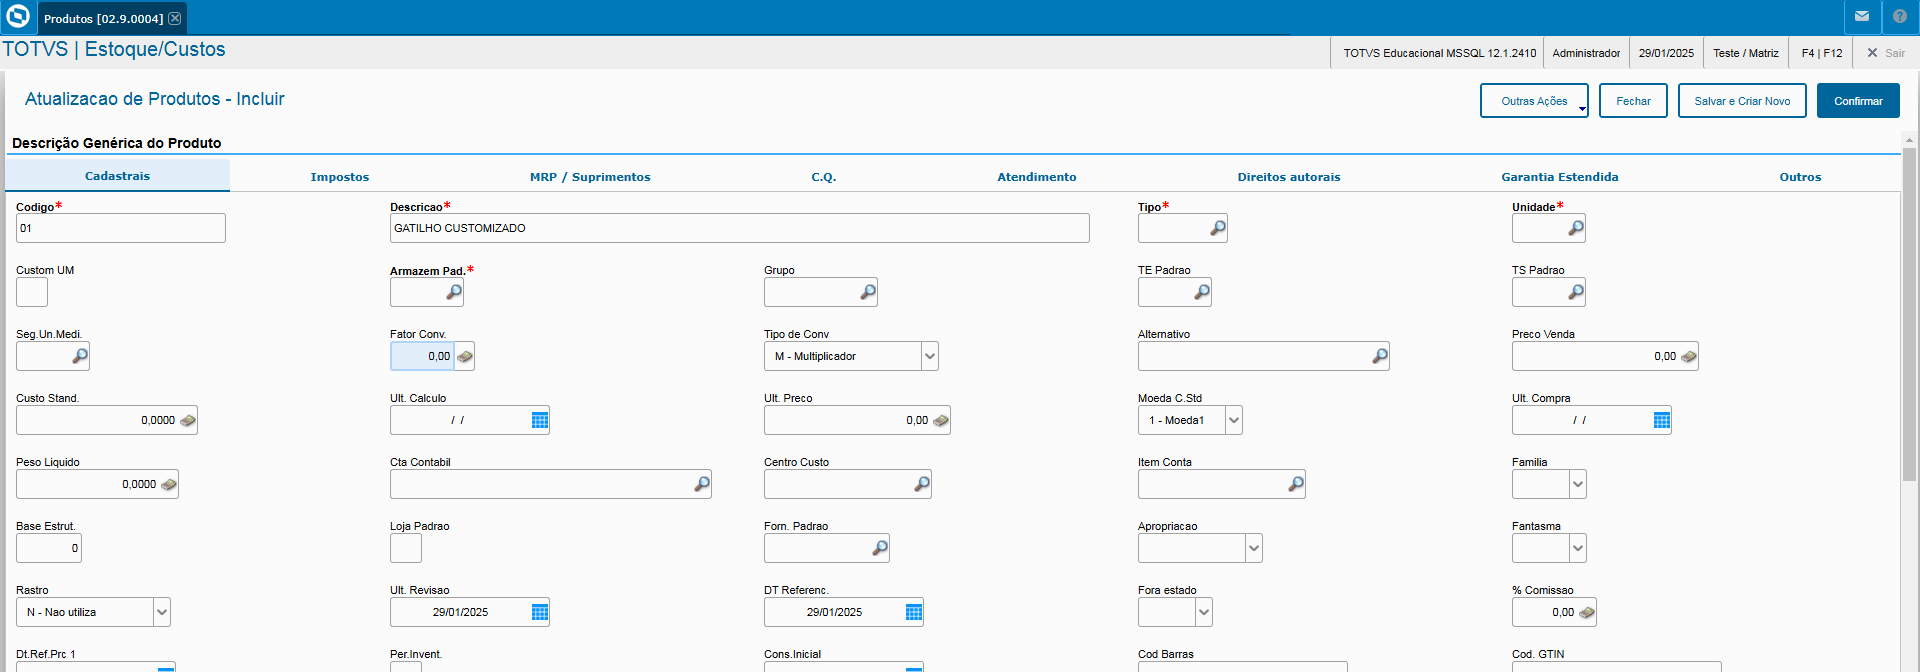Expand the Fora estado dropdown
Screen dimensions: 1920x672
point(1204,612)
